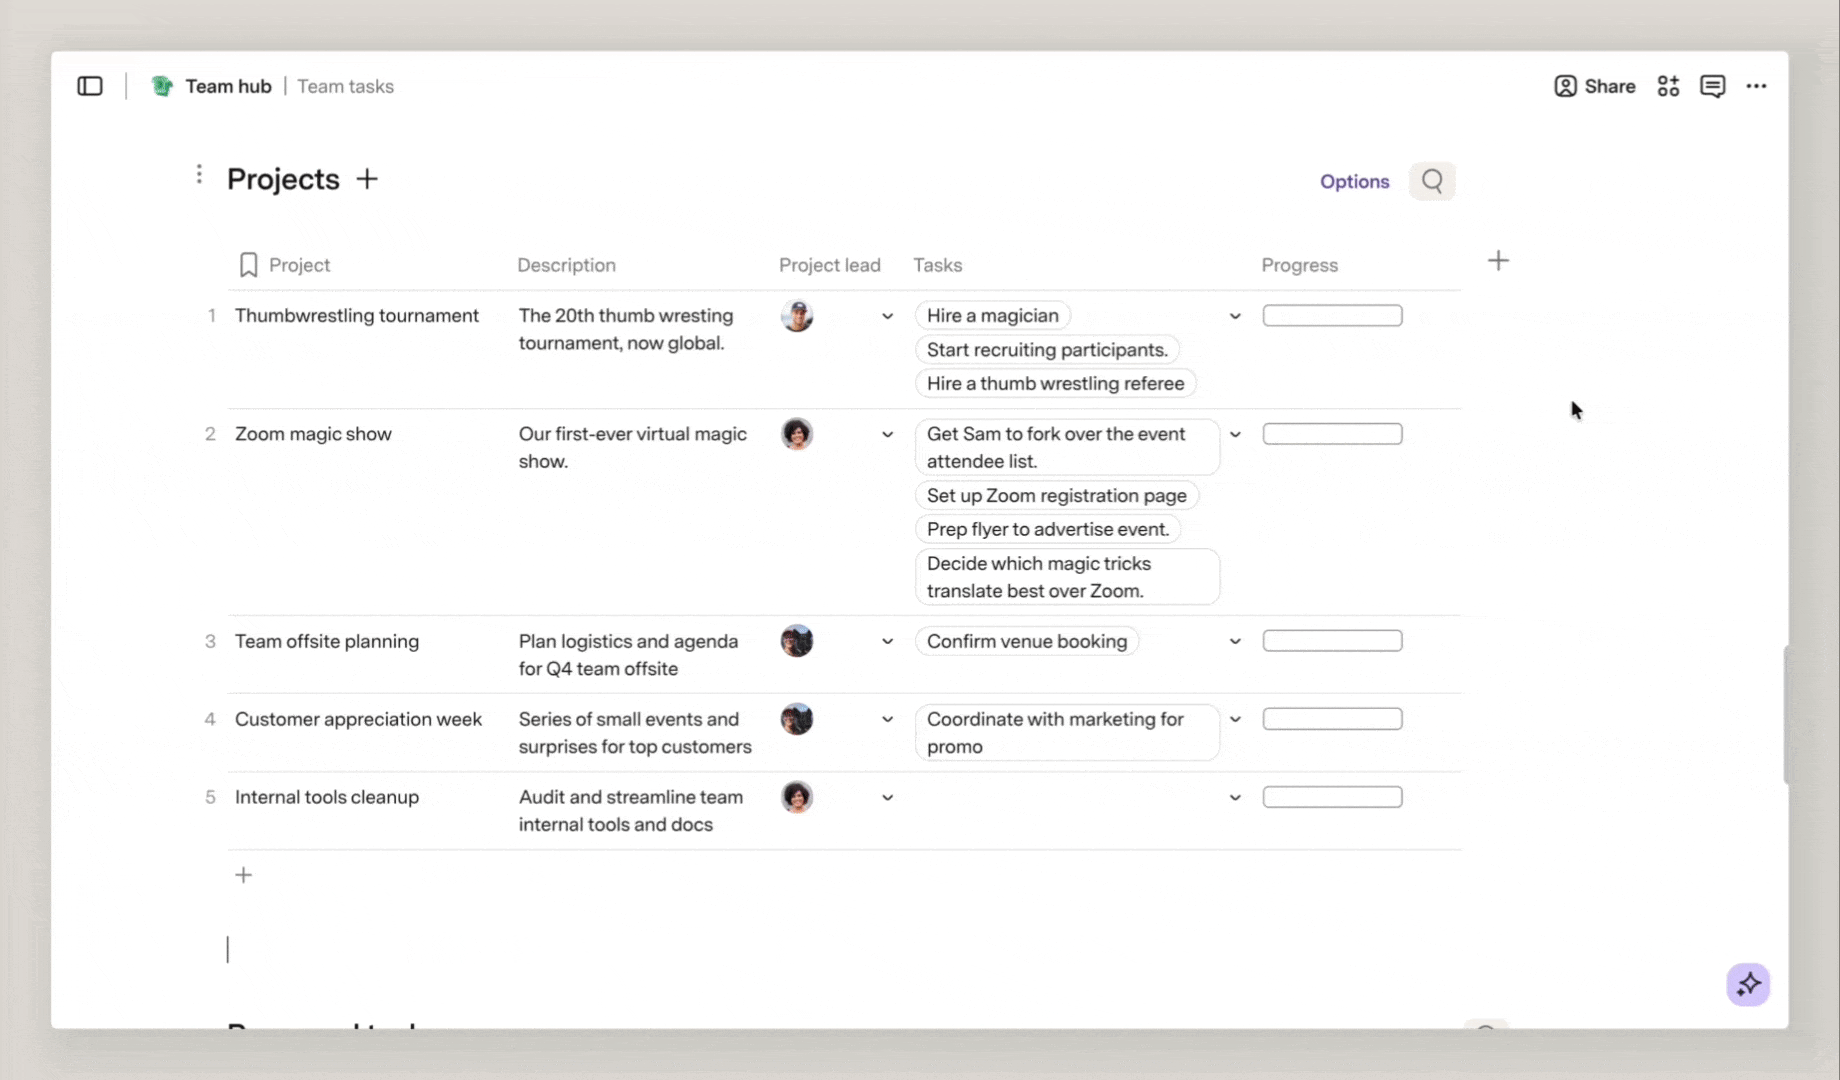
Task: Click progress bar for Thumbwrestling tournament
Action: pyautogui.click(x=1332, y=316)
